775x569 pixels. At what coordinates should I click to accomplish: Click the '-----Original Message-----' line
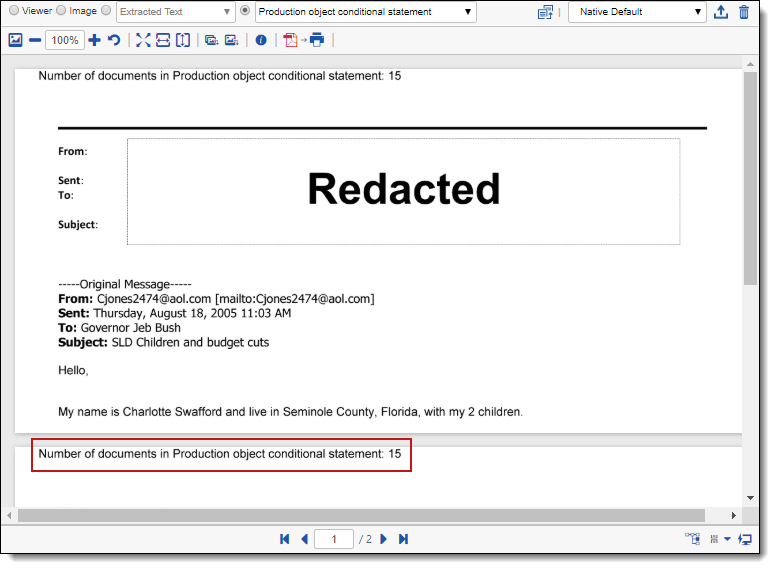pos(125,284)
